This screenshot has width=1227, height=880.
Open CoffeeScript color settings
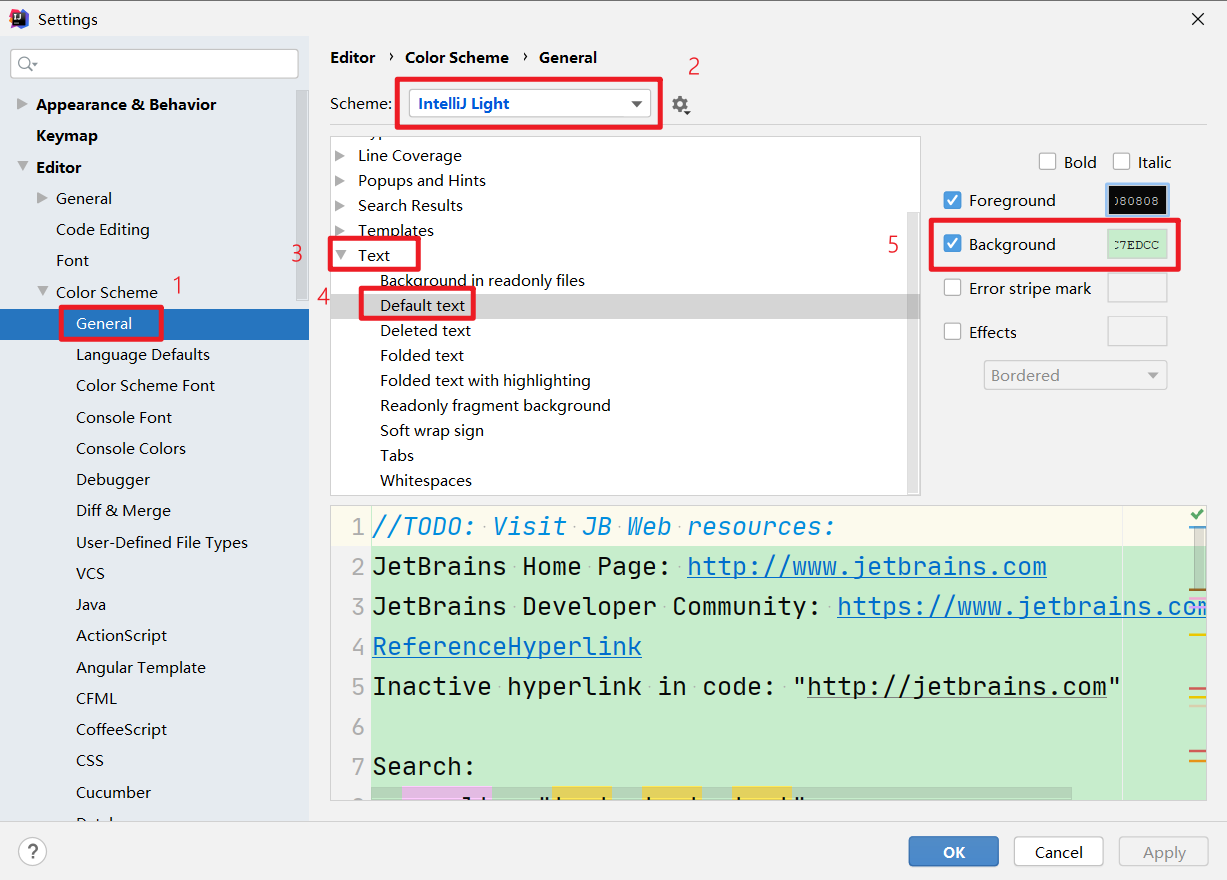pos(121,730)
